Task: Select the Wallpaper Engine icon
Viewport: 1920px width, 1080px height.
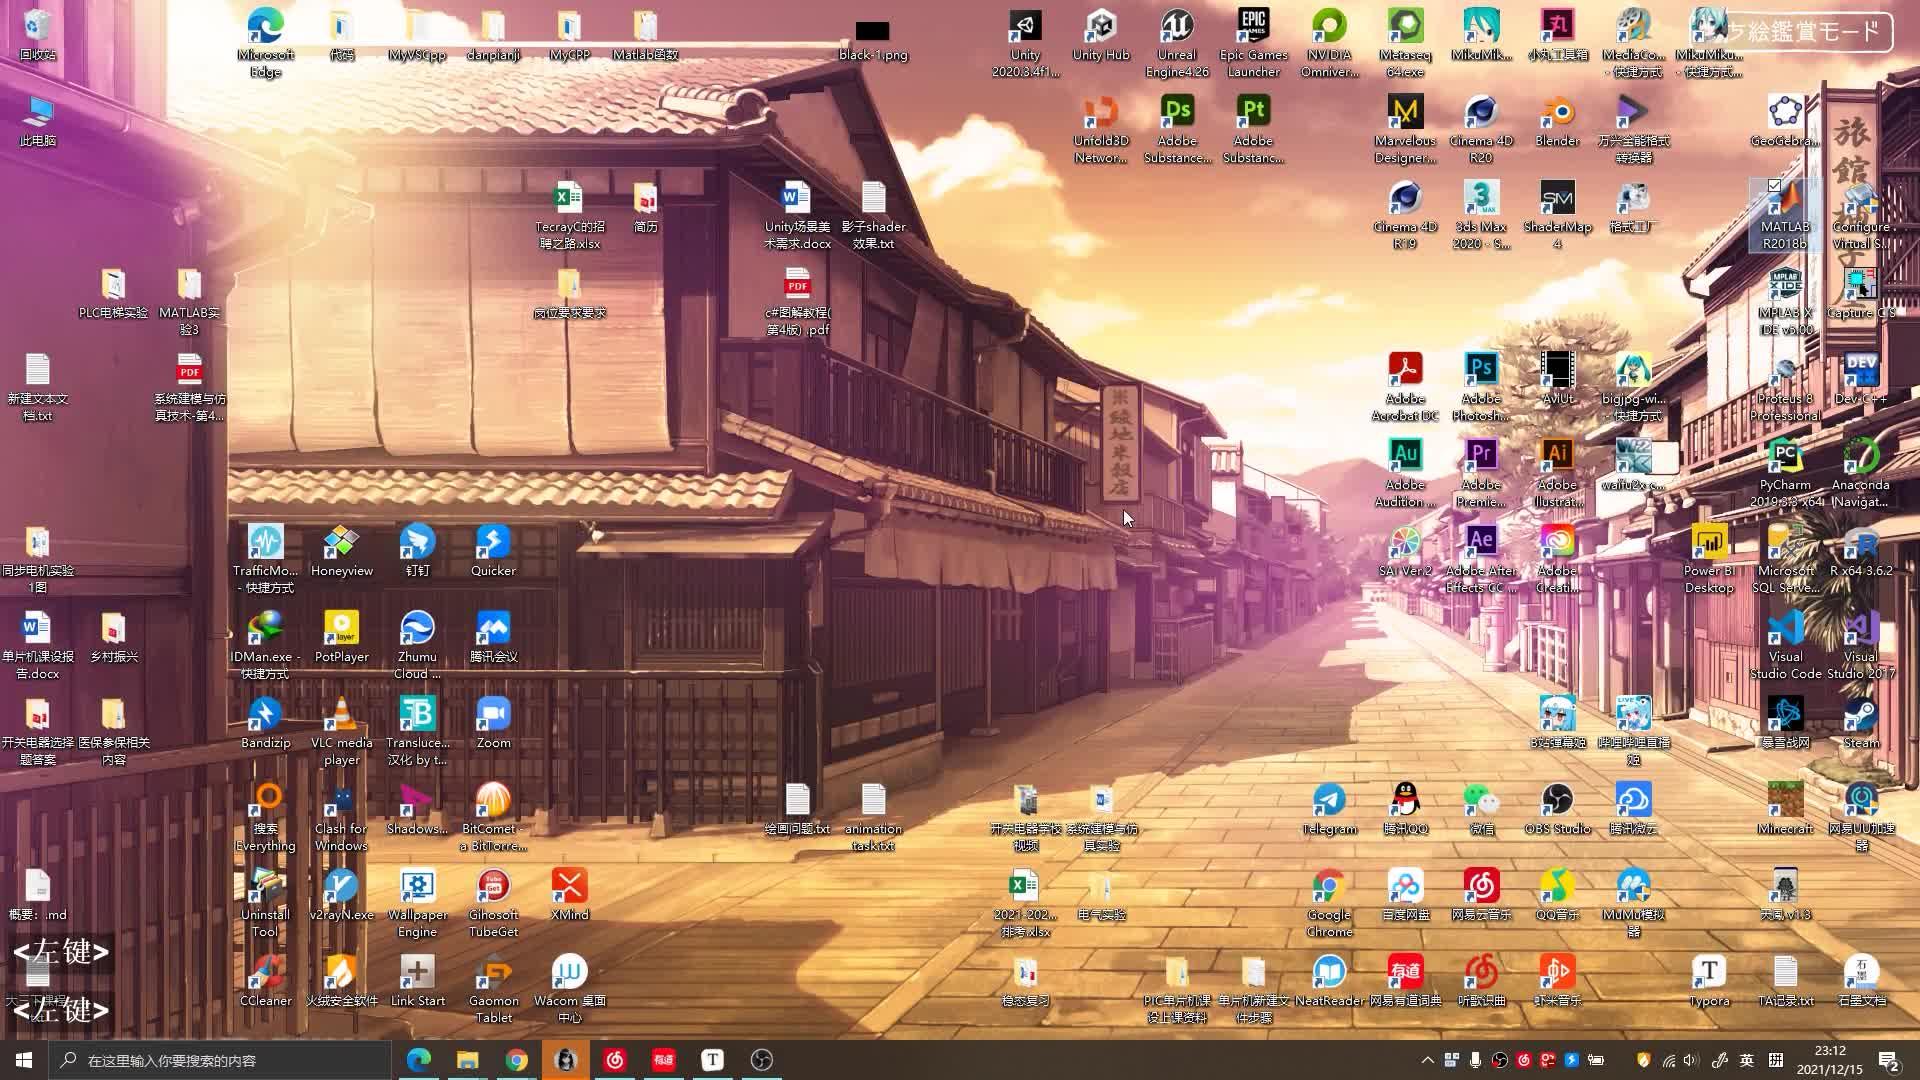Action: pyautogui.click(x=417, y=904)
